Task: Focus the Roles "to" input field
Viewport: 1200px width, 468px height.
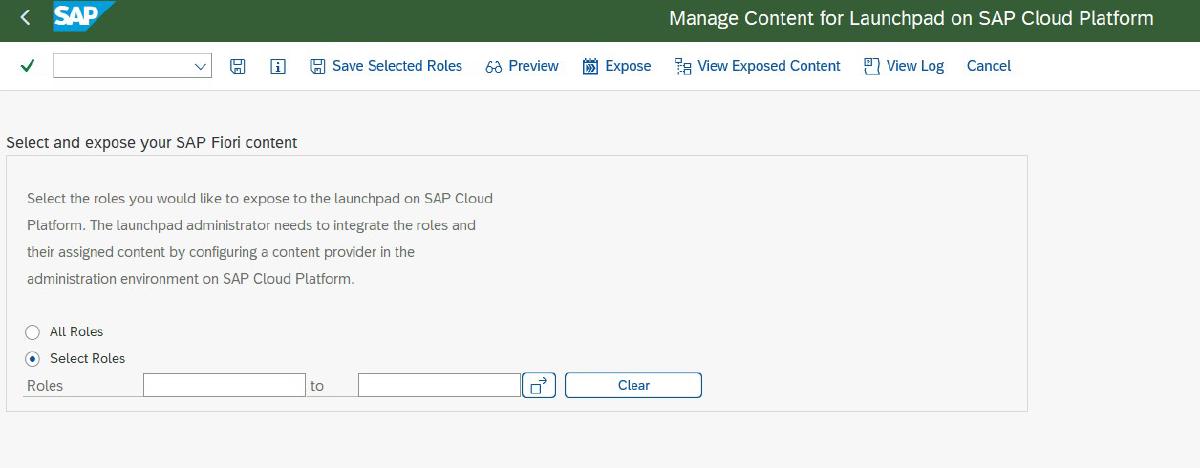Action: [439, 385]
